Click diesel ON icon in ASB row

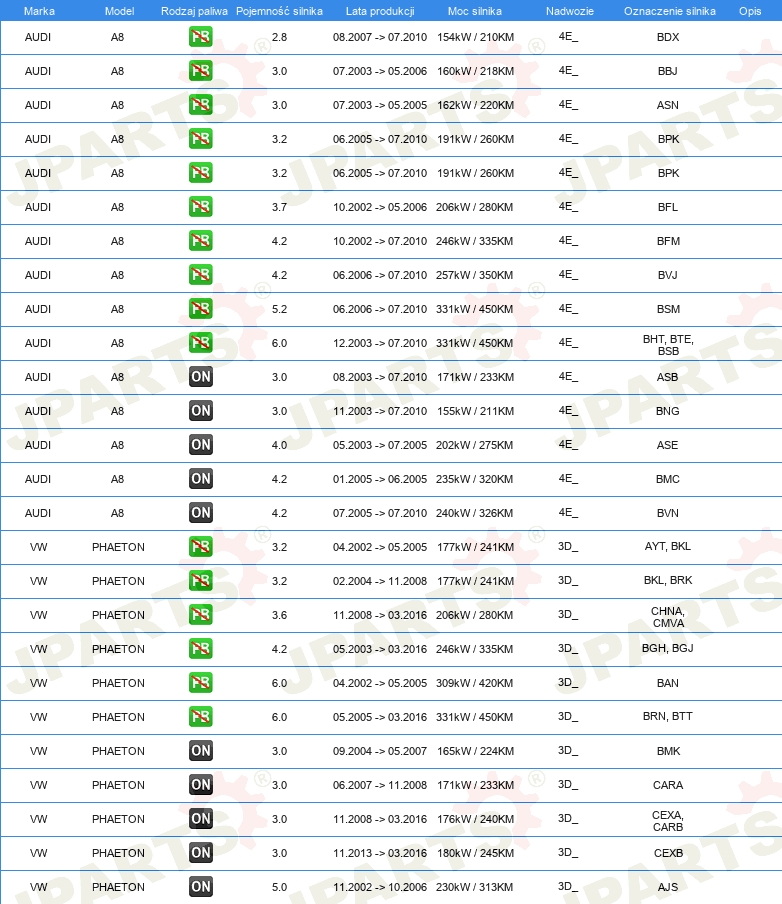[201, 377]
